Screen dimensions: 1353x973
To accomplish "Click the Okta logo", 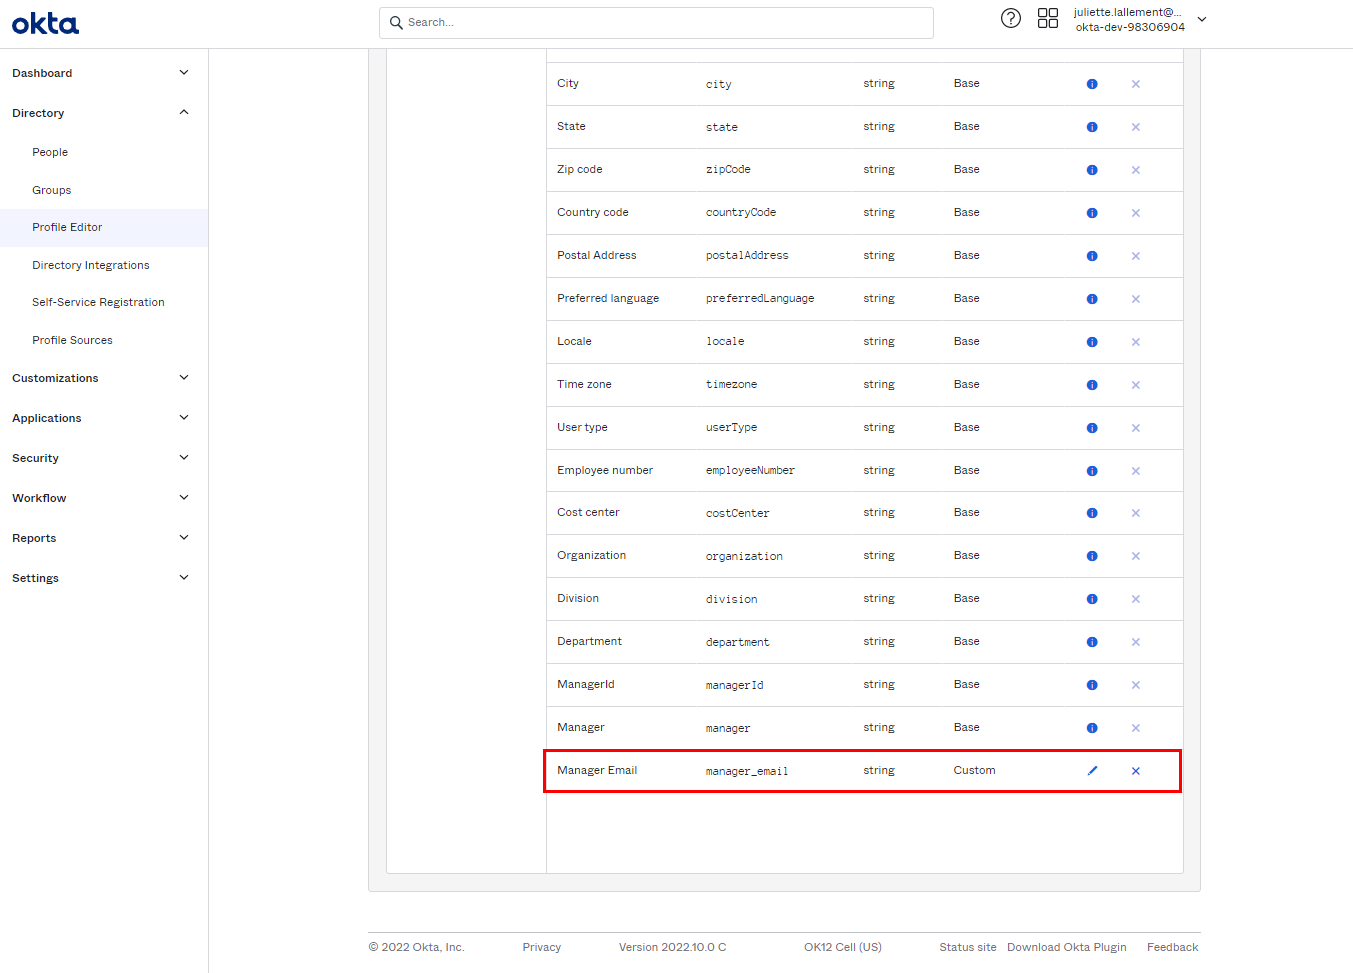I will (x=45, y=22).
